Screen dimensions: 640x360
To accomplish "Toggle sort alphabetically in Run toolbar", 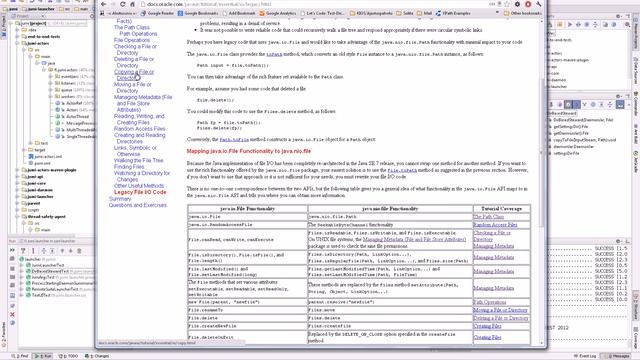I will coord(33,251).
